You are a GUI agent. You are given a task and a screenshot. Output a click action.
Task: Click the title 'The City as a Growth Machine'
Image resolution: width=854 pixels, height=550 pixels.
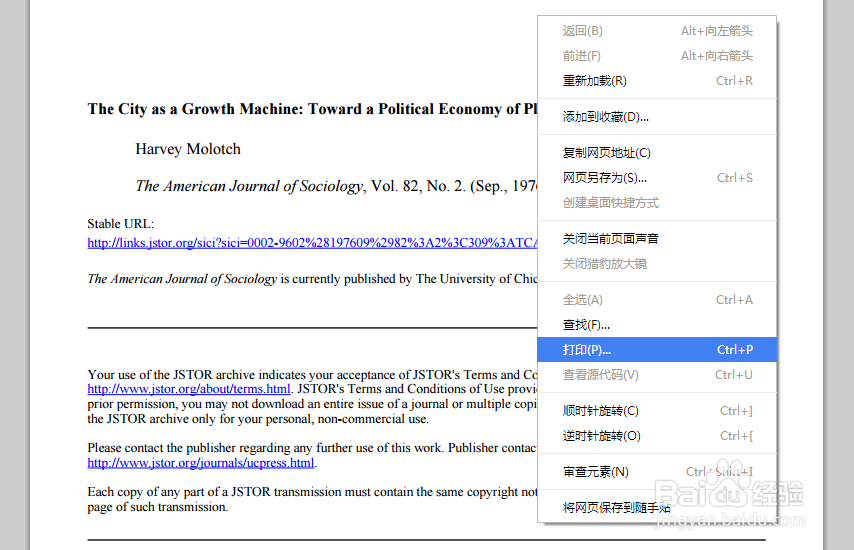tap(194, 109)
